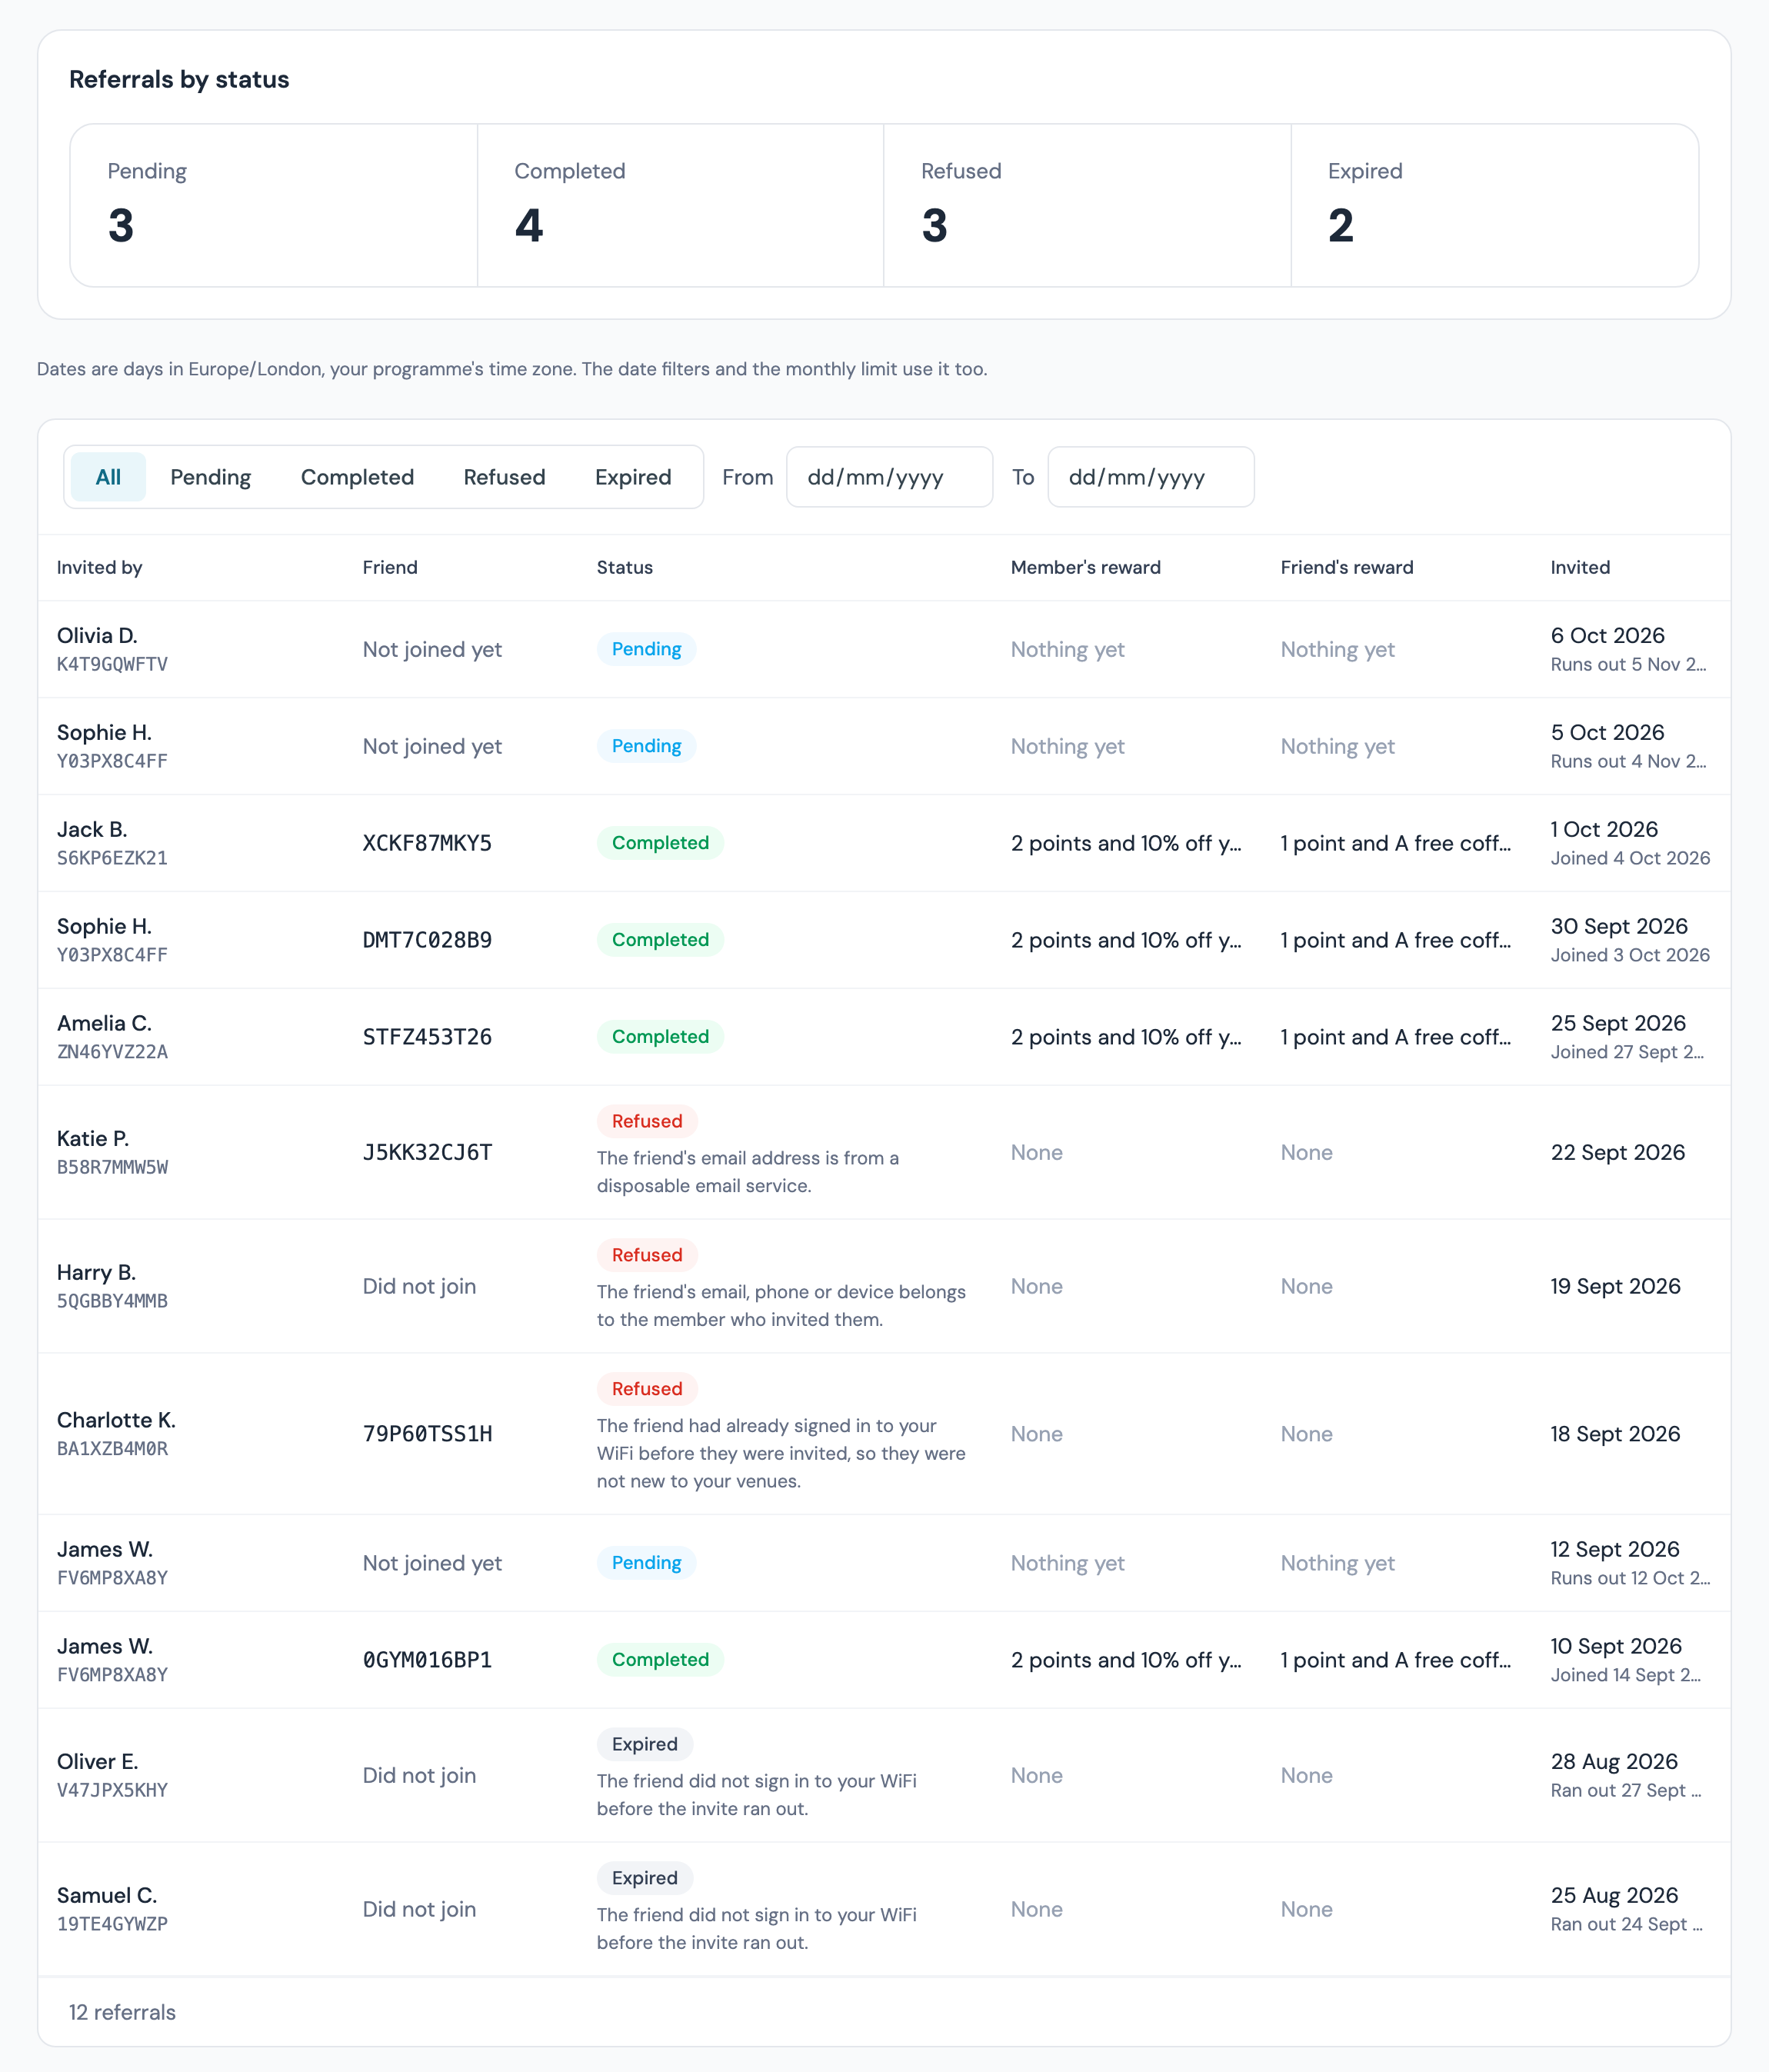Click Refused badge in Katie P. row

[x=647, y=1121]
